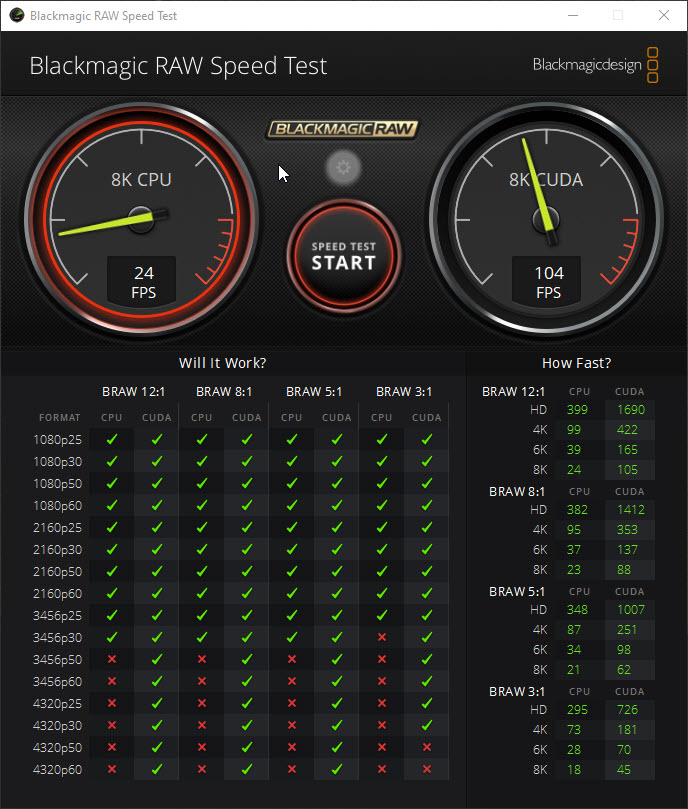Click 4320p60 BRAW 3:1 CUDA red cross
This screenshot has width=688, height=809.
pos(427,770)
